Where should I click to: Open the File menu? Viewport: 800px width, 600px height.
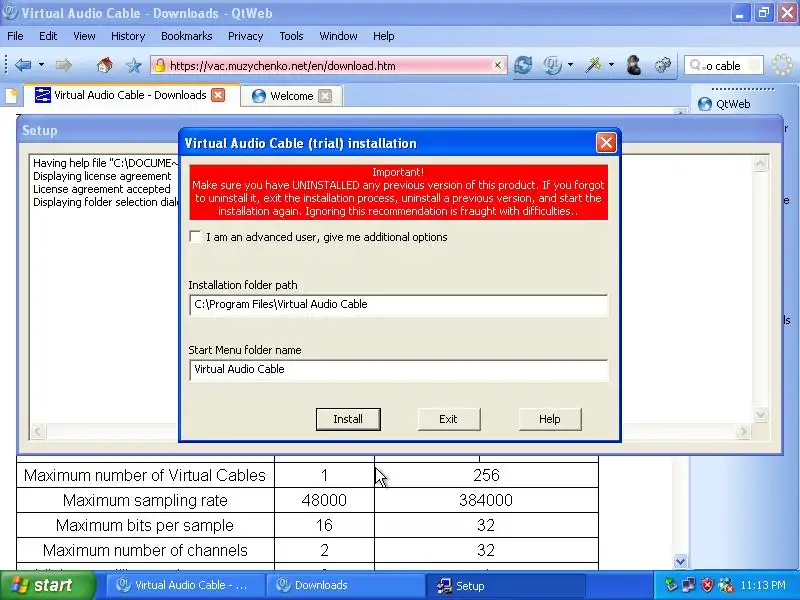[x=15, y=36]
